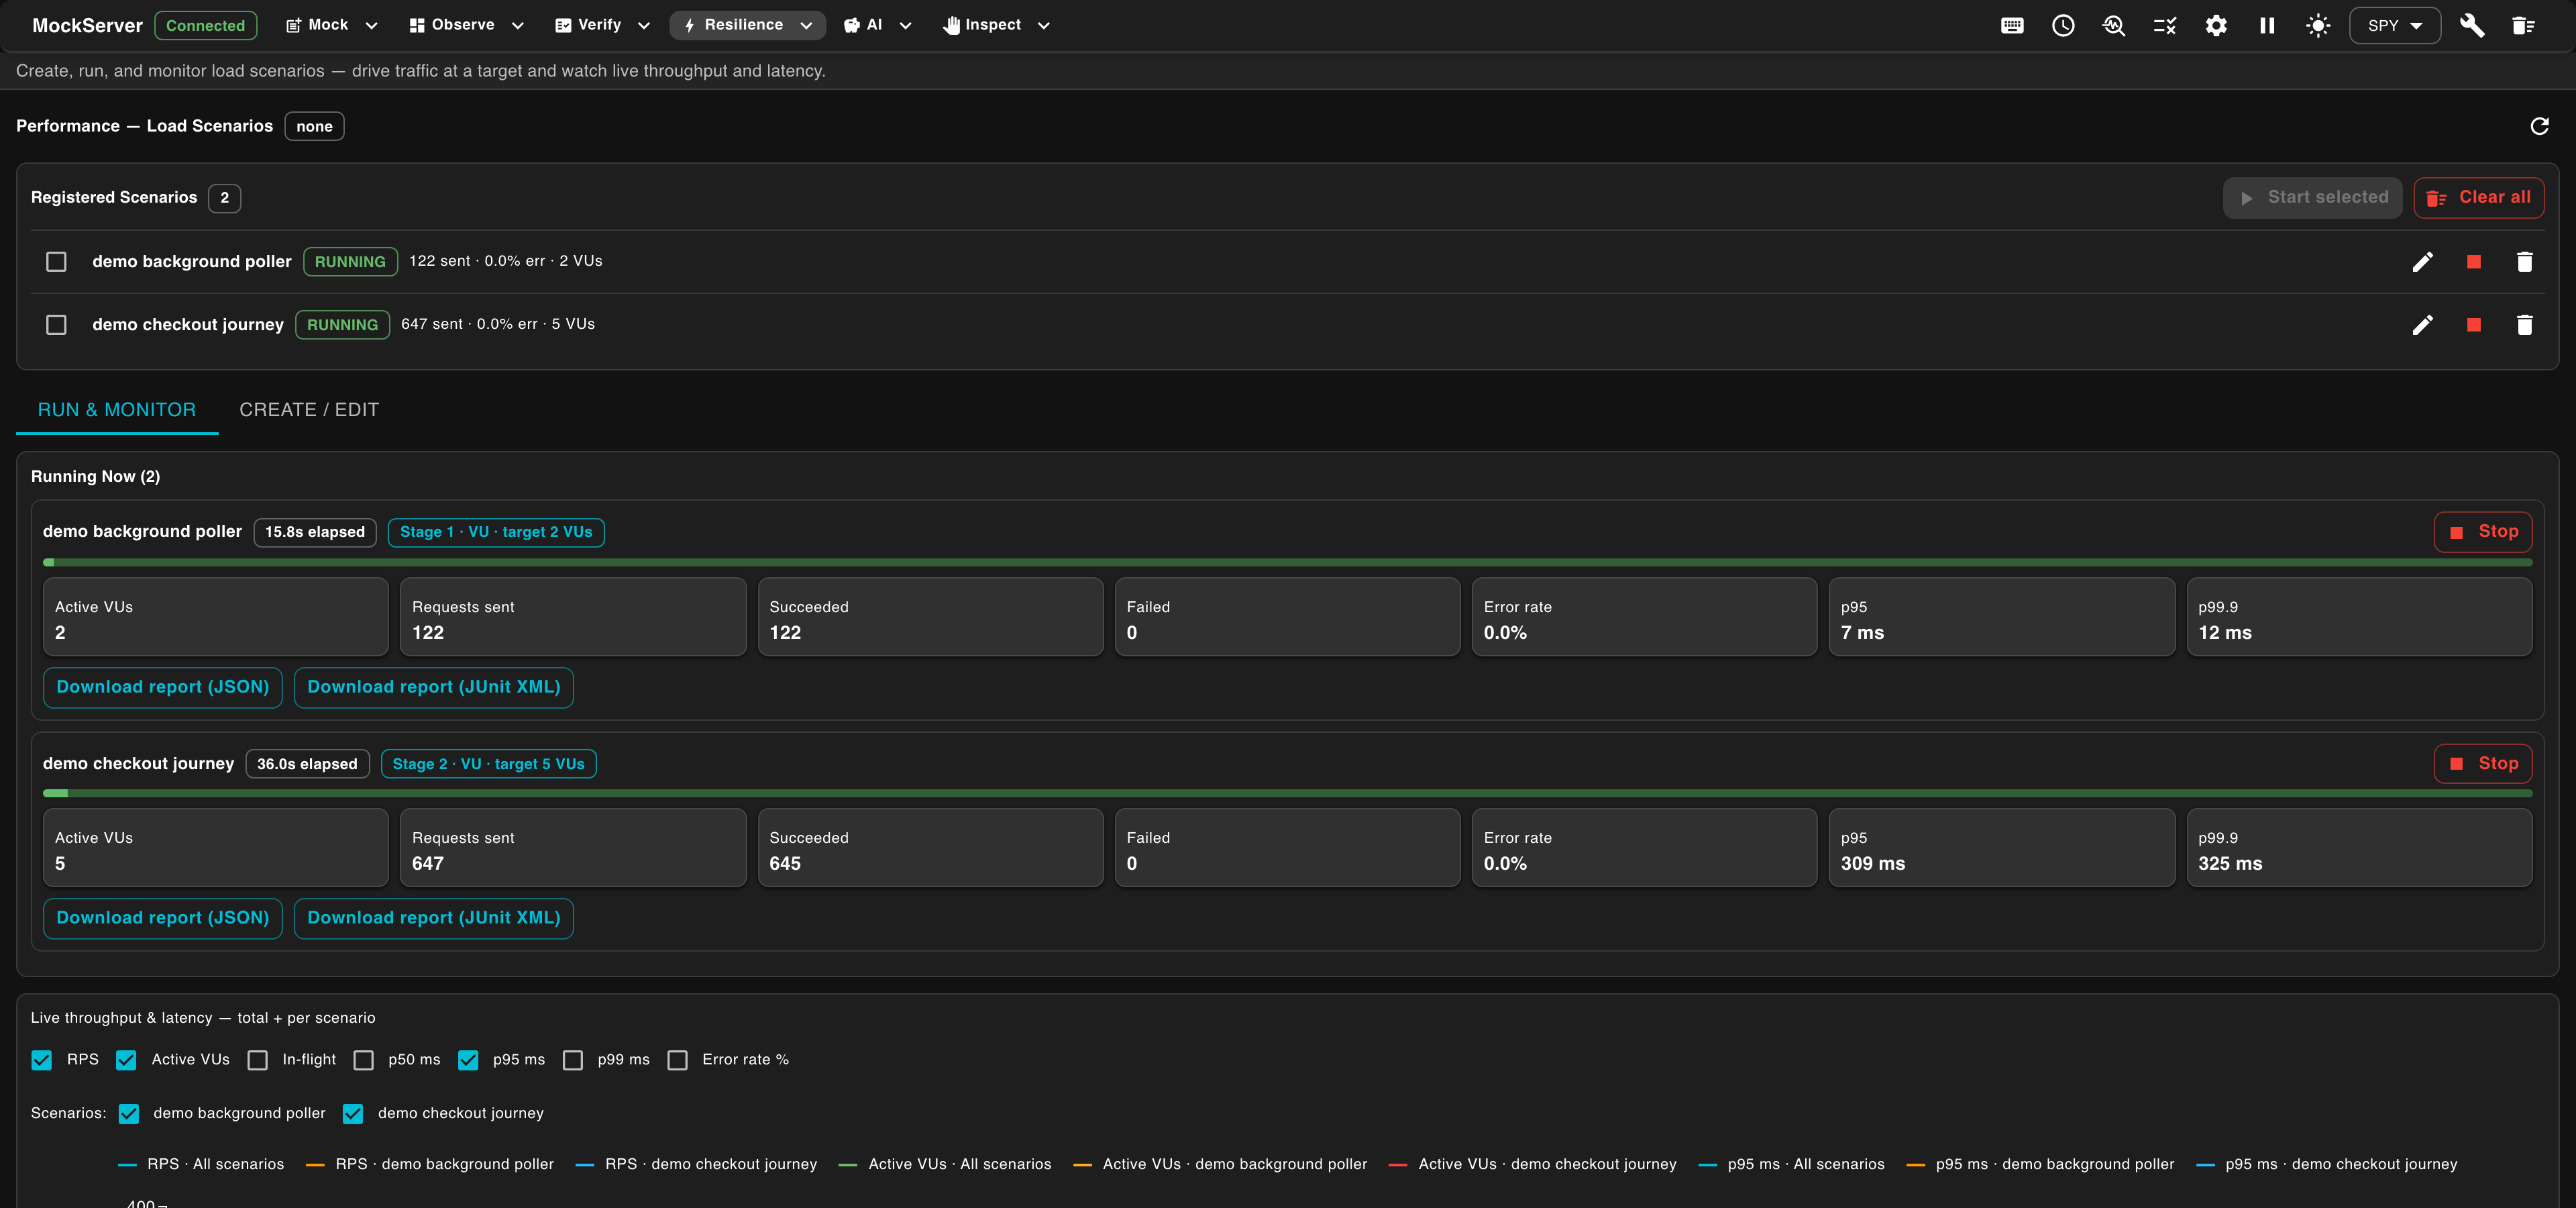Download JSON report for demo background poller

162,688
